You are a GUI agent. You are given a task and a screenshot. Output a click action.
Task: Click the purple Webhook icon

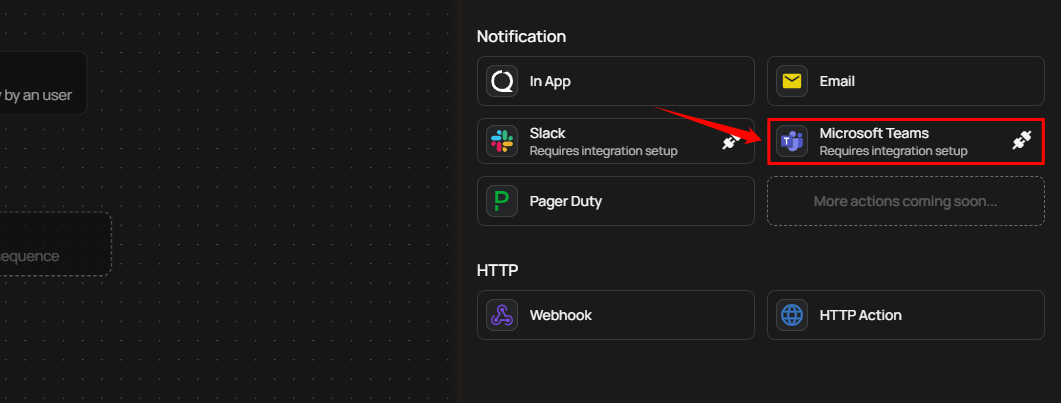click(502, 315)
